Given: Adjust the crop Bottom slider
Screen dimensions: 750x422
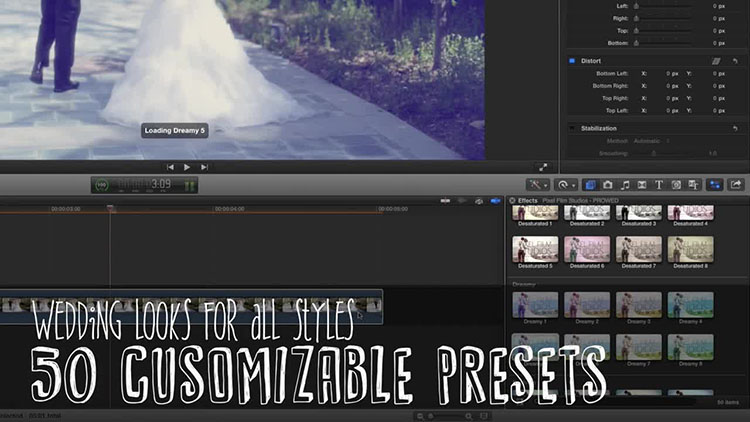Looking at the screenshot, I should [662, 43].
